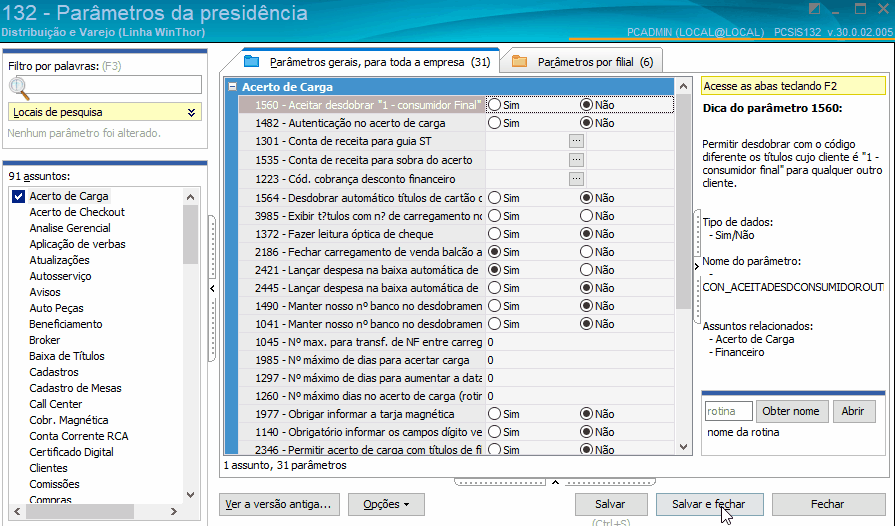This screenshot has height=526, width=895.
Task: Select Sim for 2445 Lançar despesa na baixa
Action: [x=494, y=288]
